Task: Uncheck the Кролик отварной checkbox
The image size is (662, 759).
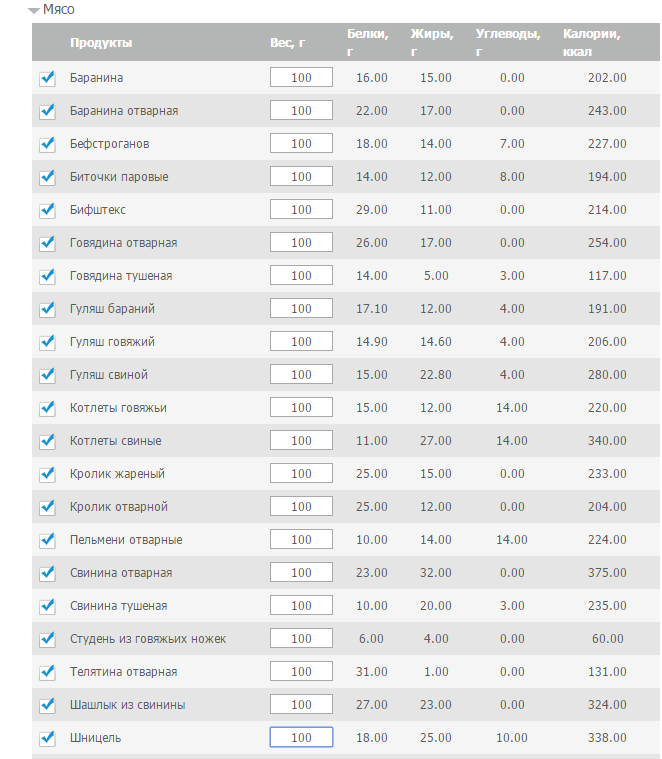Action: click(47, 507)
